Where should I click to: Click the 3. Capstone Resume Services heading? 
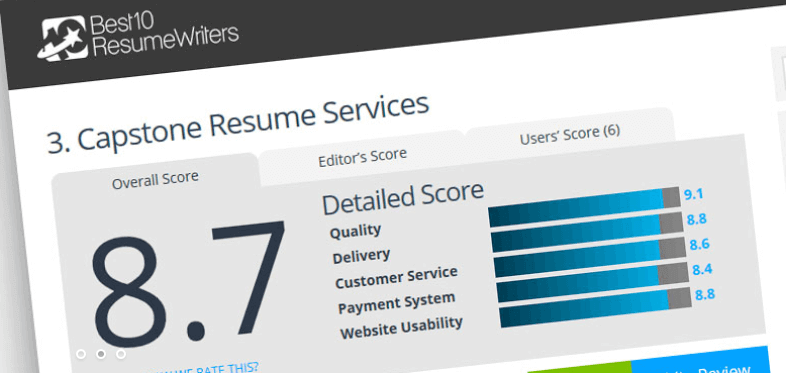238,123
